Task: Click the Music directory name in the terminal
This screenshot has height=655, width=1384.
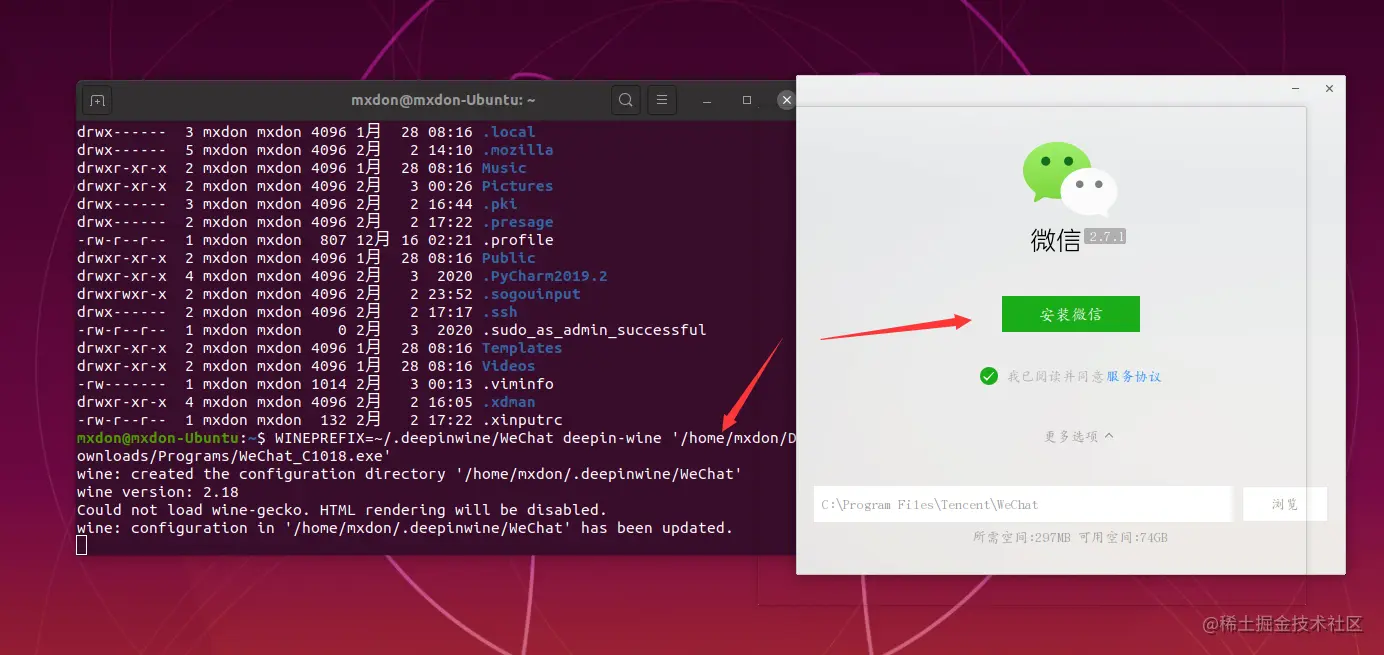Action: [504, 168]
